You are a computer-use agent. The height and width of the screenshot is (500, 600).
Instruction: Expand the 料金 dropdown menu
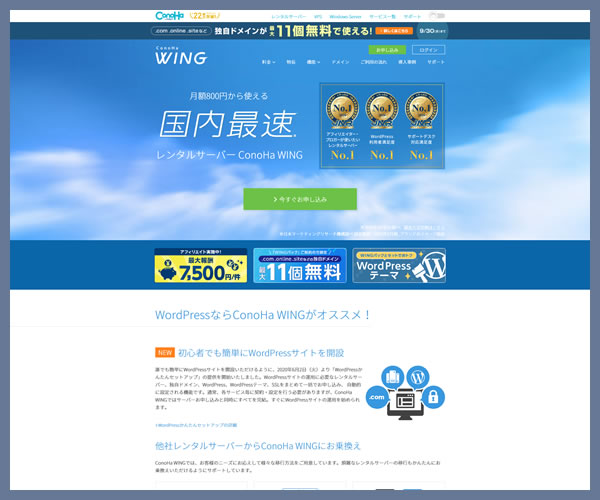click(268, 62)
